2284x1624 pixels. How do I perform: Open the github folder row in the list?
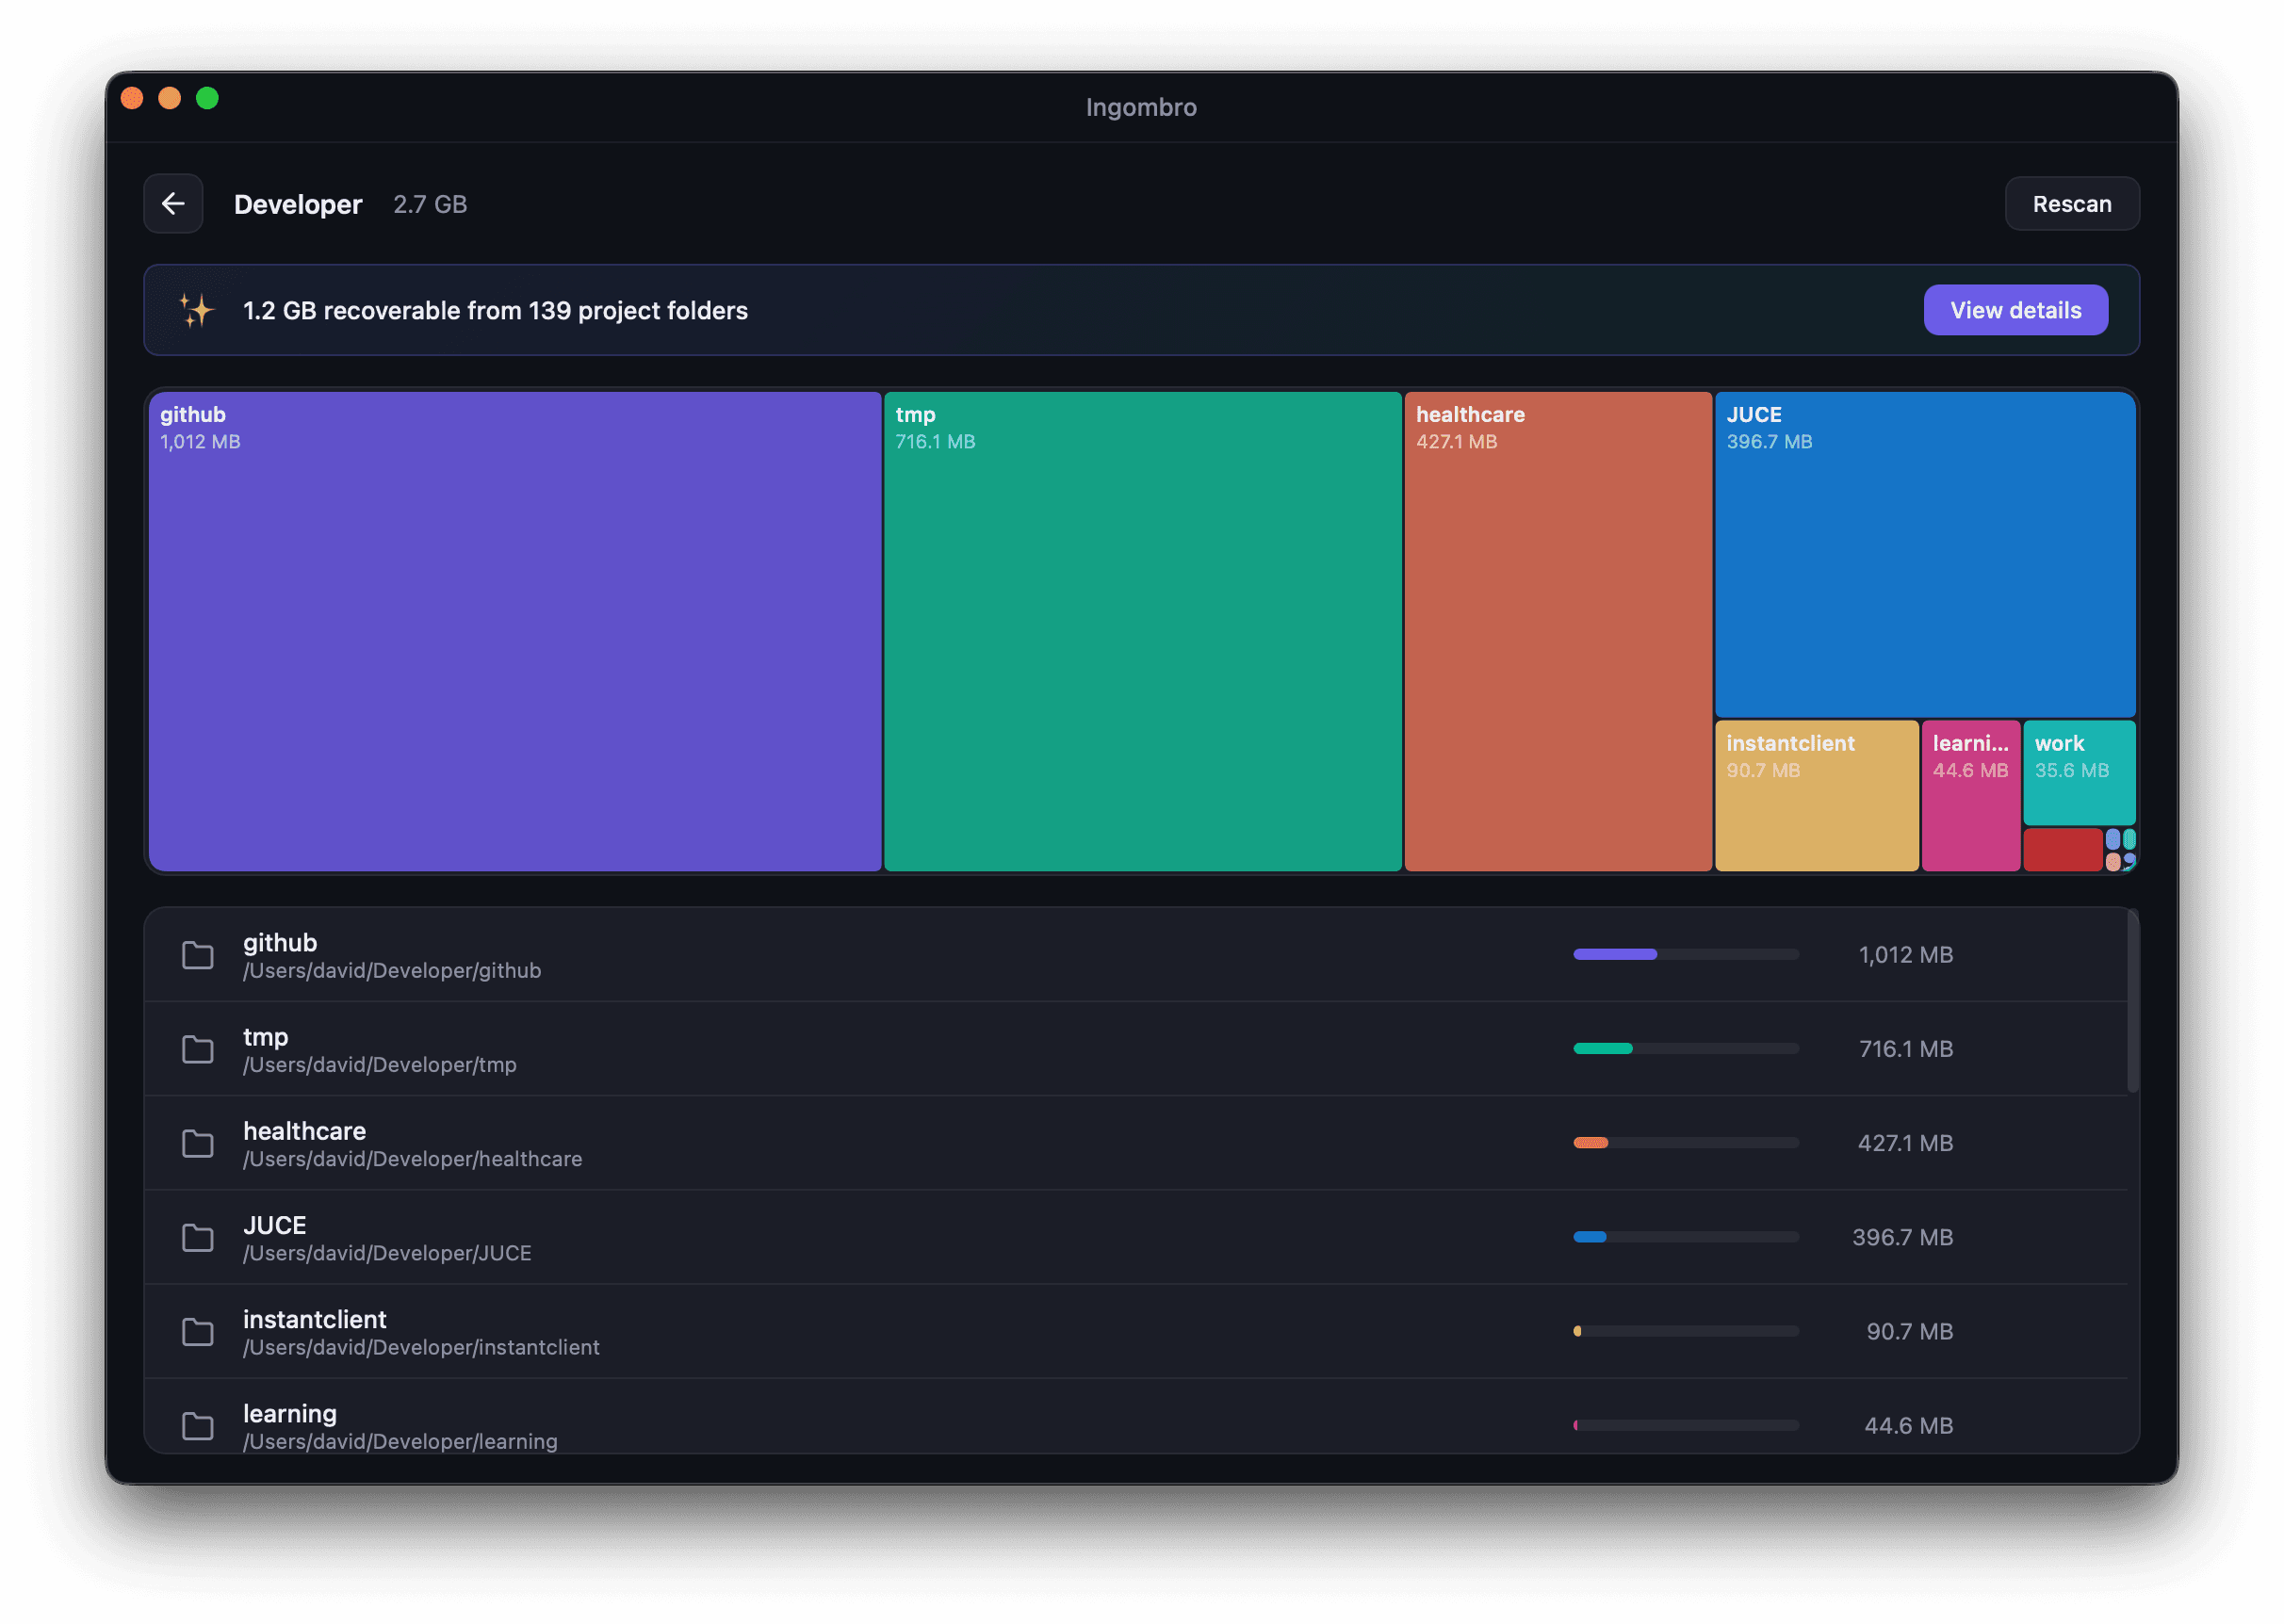tap(700, 955)
